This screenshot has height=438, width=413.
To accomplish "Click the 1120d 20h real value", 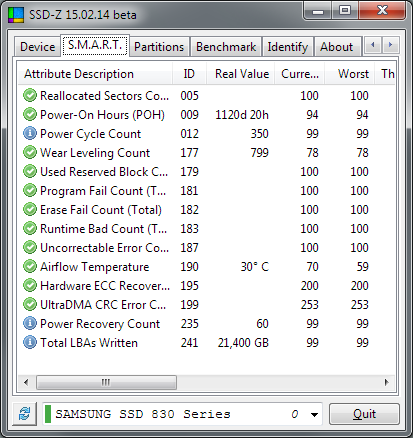I will [x=242, y=115].
